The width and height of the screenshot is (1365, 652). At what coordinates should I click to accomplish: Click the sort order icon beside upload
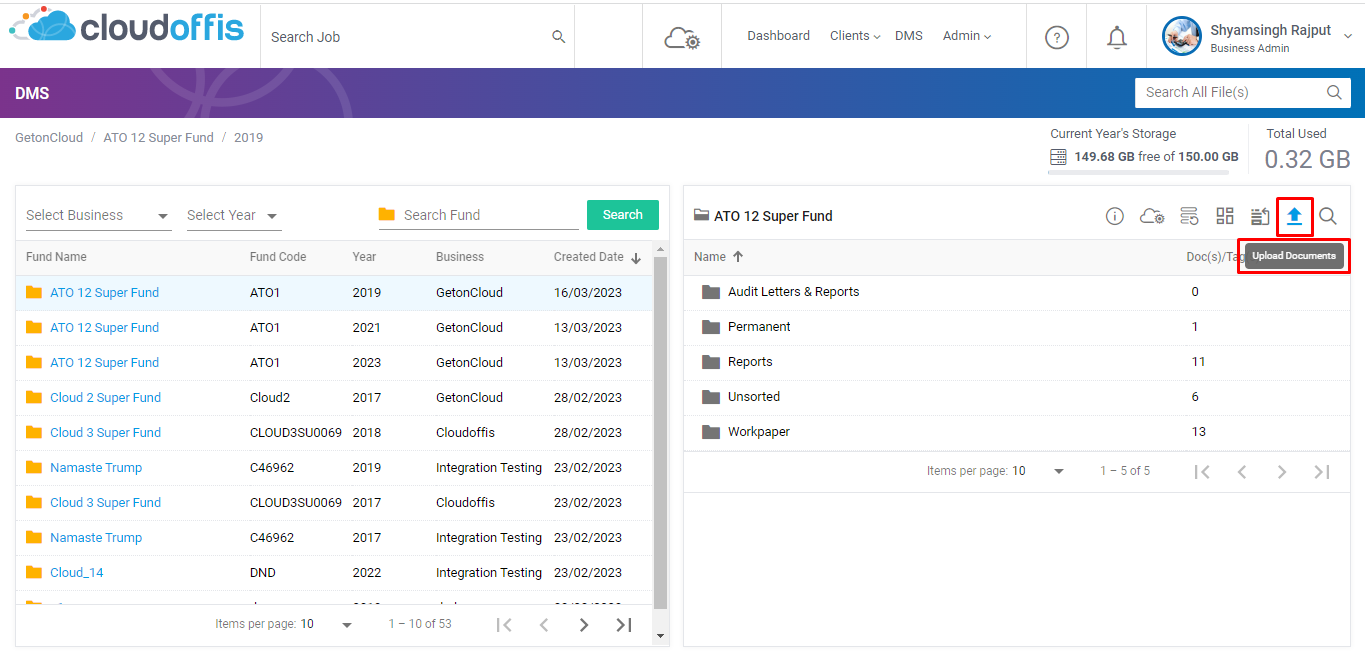coord(1260,216)
